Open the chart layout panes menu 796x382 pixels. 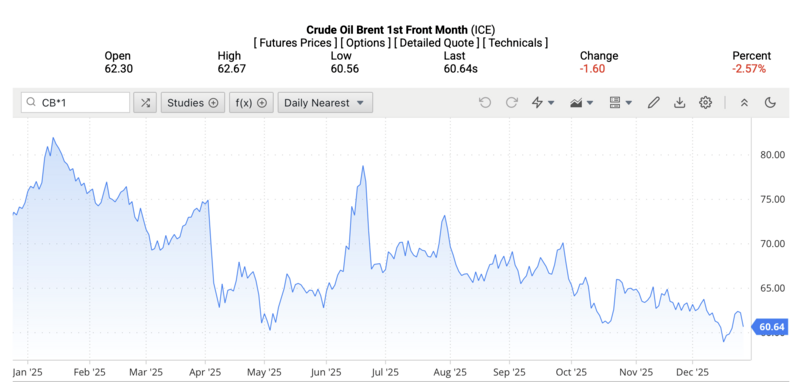coord(620,103)
